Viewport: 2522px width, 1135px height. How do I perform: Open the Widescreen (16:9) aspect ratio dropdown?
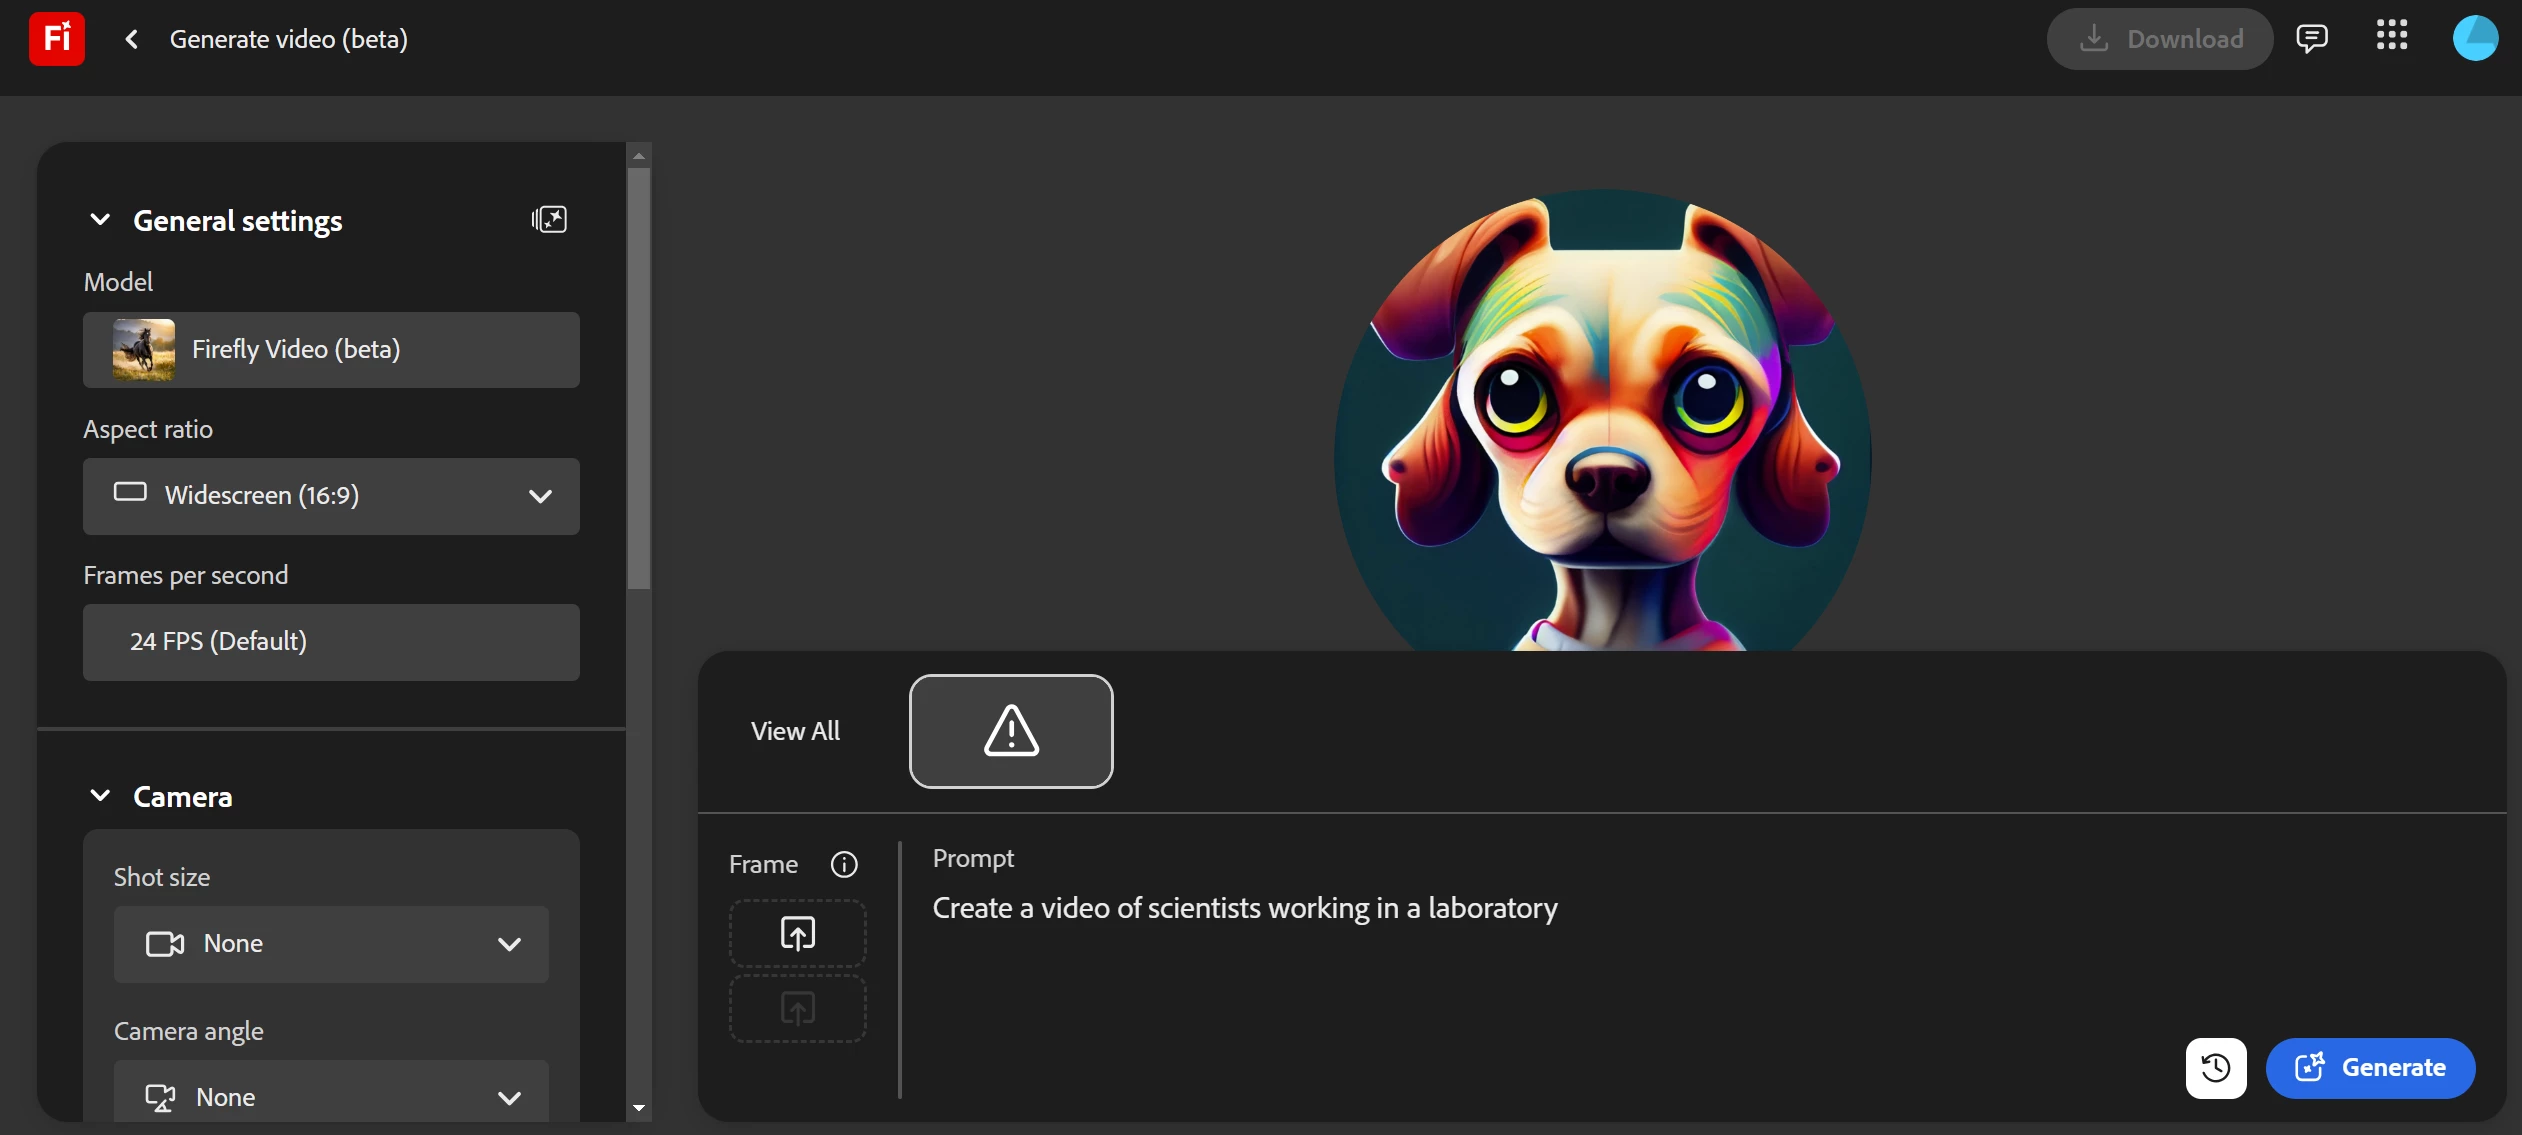tap(331, 496)
